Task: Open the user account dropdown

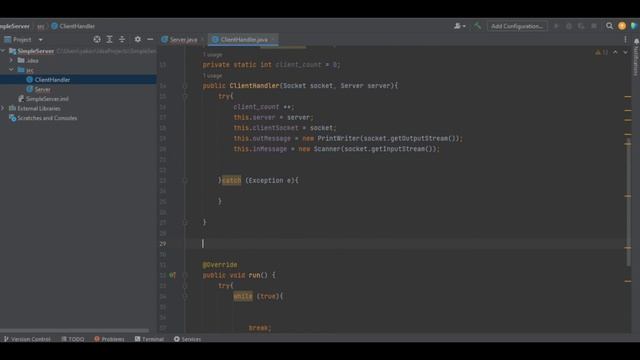Action: click(460, 26)
